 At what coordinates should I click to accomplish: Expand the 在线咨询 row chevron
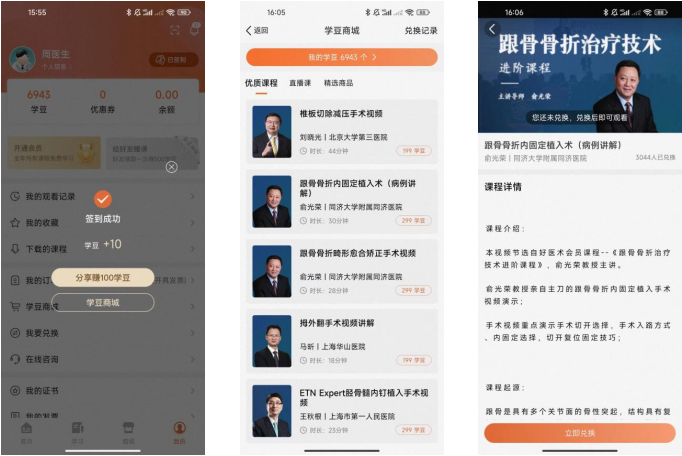click(193, 359)
